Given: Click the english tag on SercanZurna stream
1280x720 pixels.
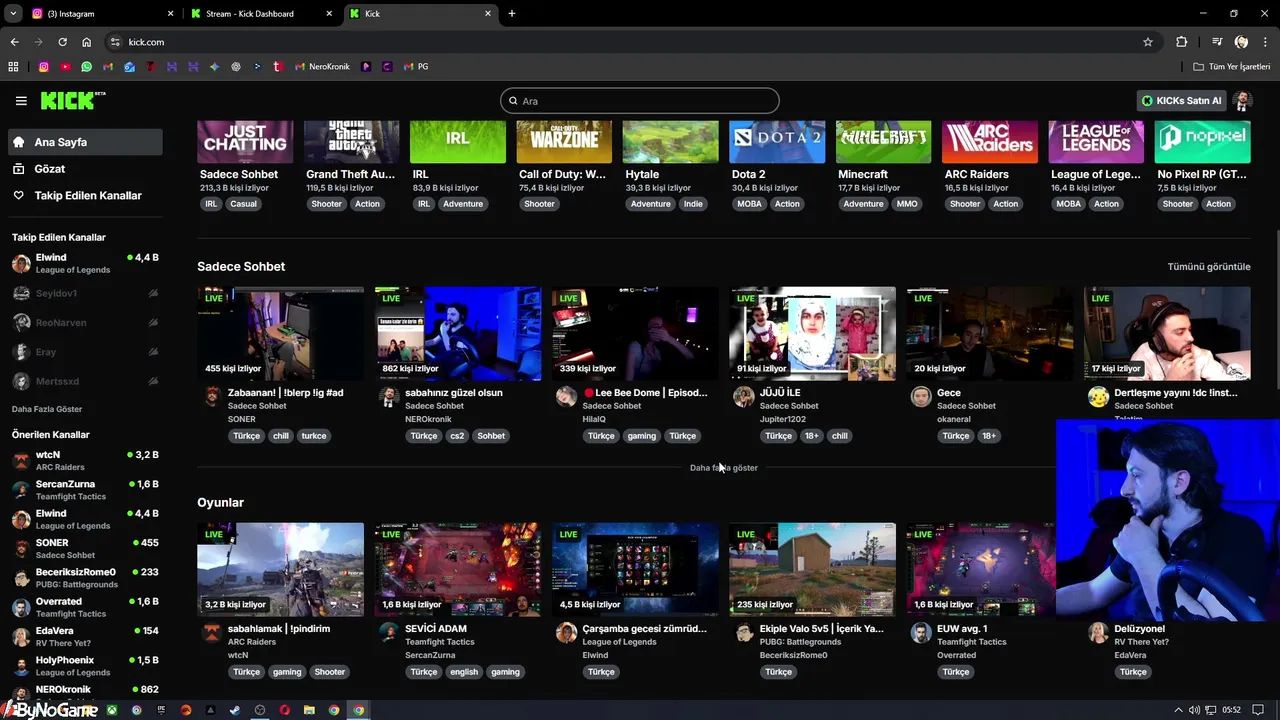Looking at the screenshot, I should coord(464,672).
